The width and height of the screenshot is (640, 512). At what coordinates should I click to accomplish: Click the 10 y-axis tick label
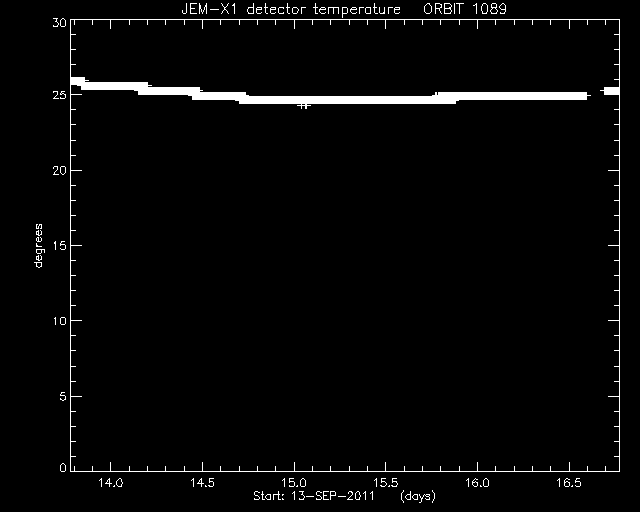pos(59,321)
